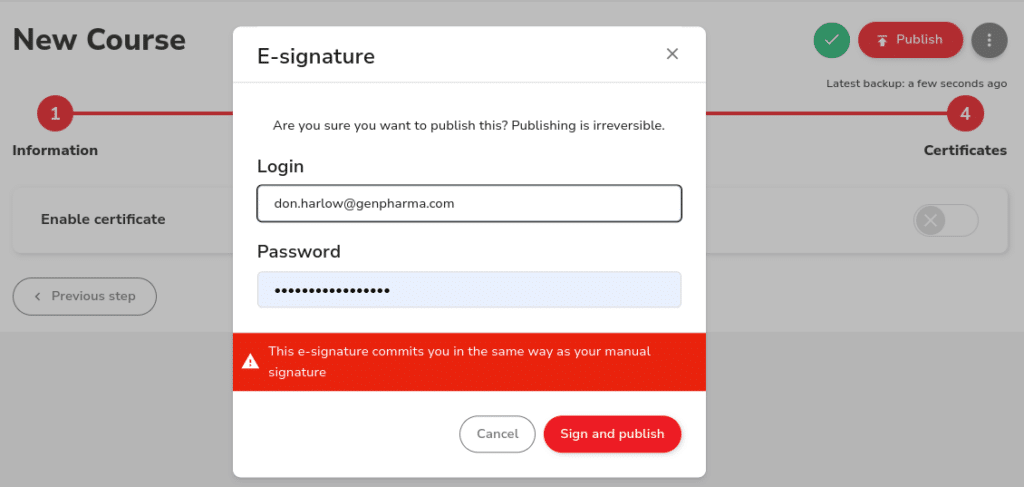The image size is (1024, 487).
Task: Click the warning triangle icon in red banner
Action: point(252,362)
